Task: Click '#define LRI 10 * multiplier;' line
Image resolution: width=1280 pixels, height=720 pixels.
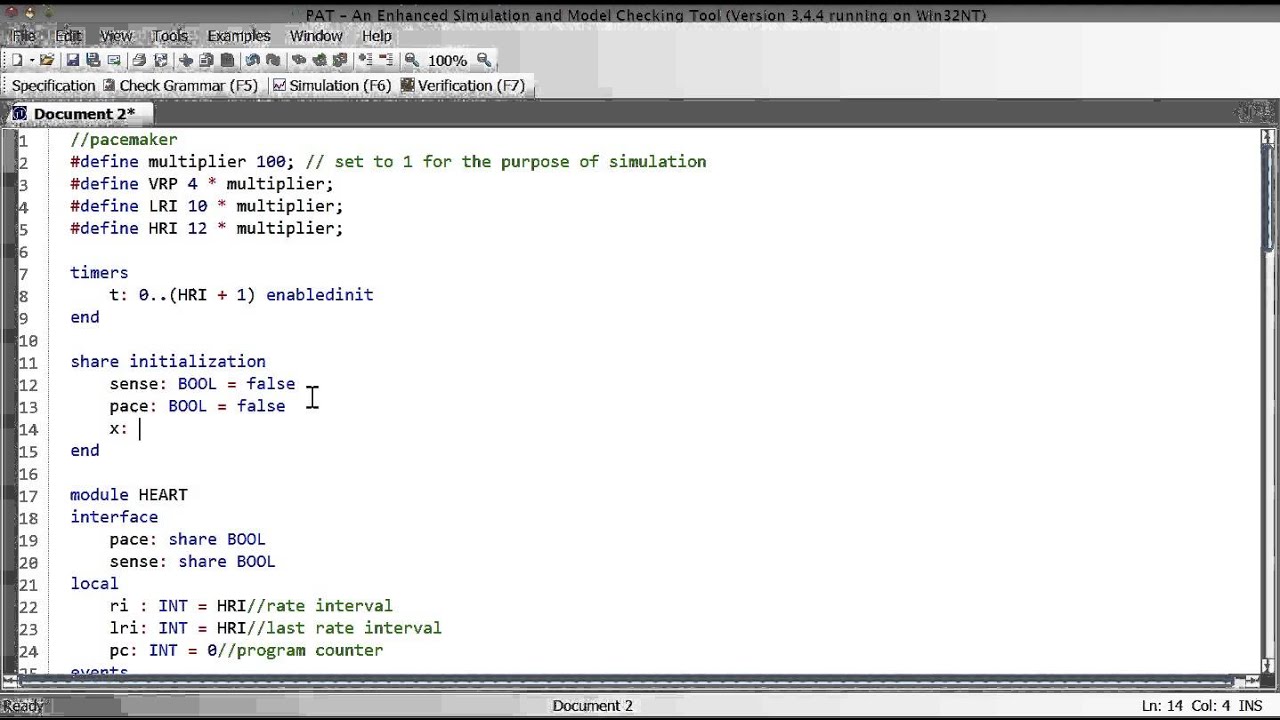Action: click(207, 206)
